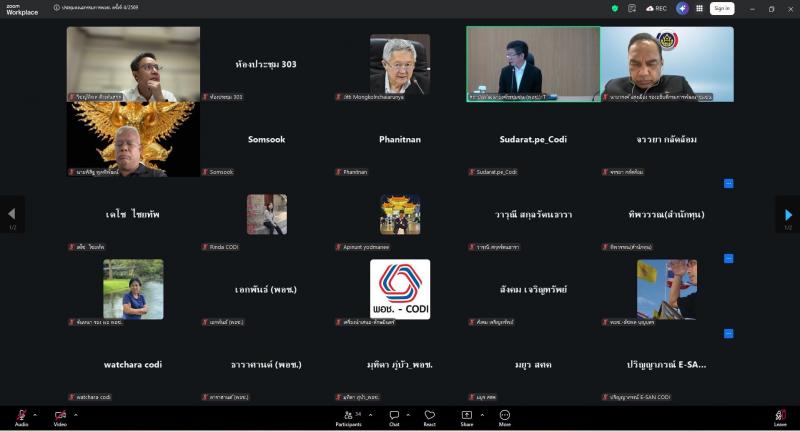Screen dimensions: 800x432
Task: Go to previous gallery page arrow
Action: pyautogui.click(x=12, y=214)
